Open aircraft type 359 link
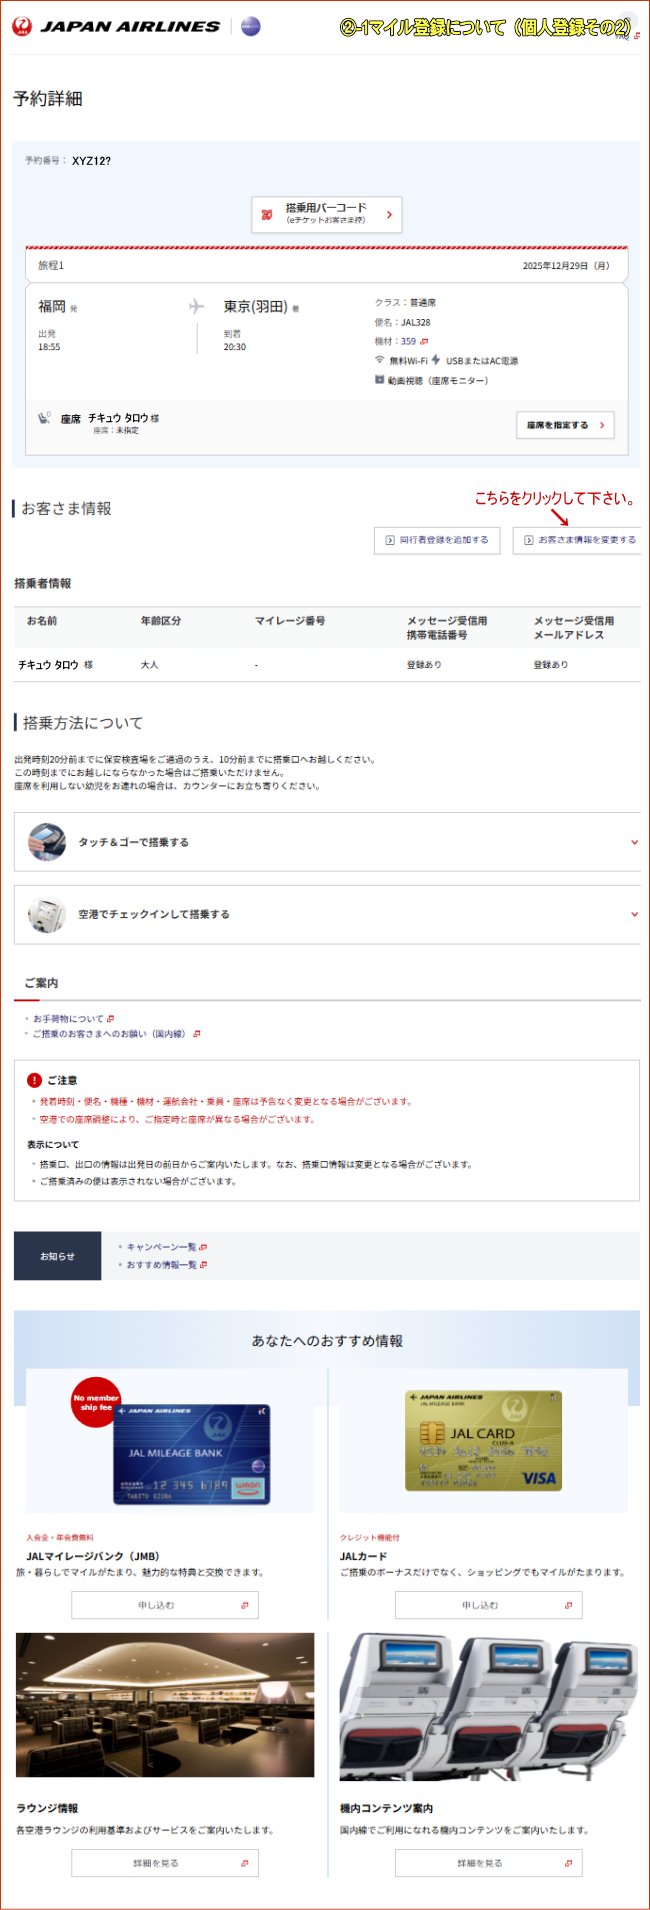Image resolution: width=650 pixels, height=1910 pixels. pos(408,341)
